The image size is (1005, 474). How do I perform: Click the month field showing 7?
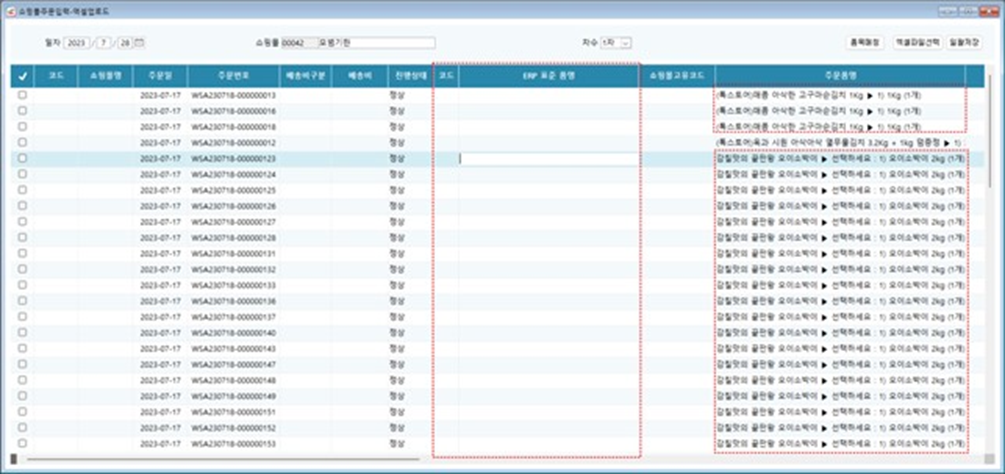click(105, 43)
